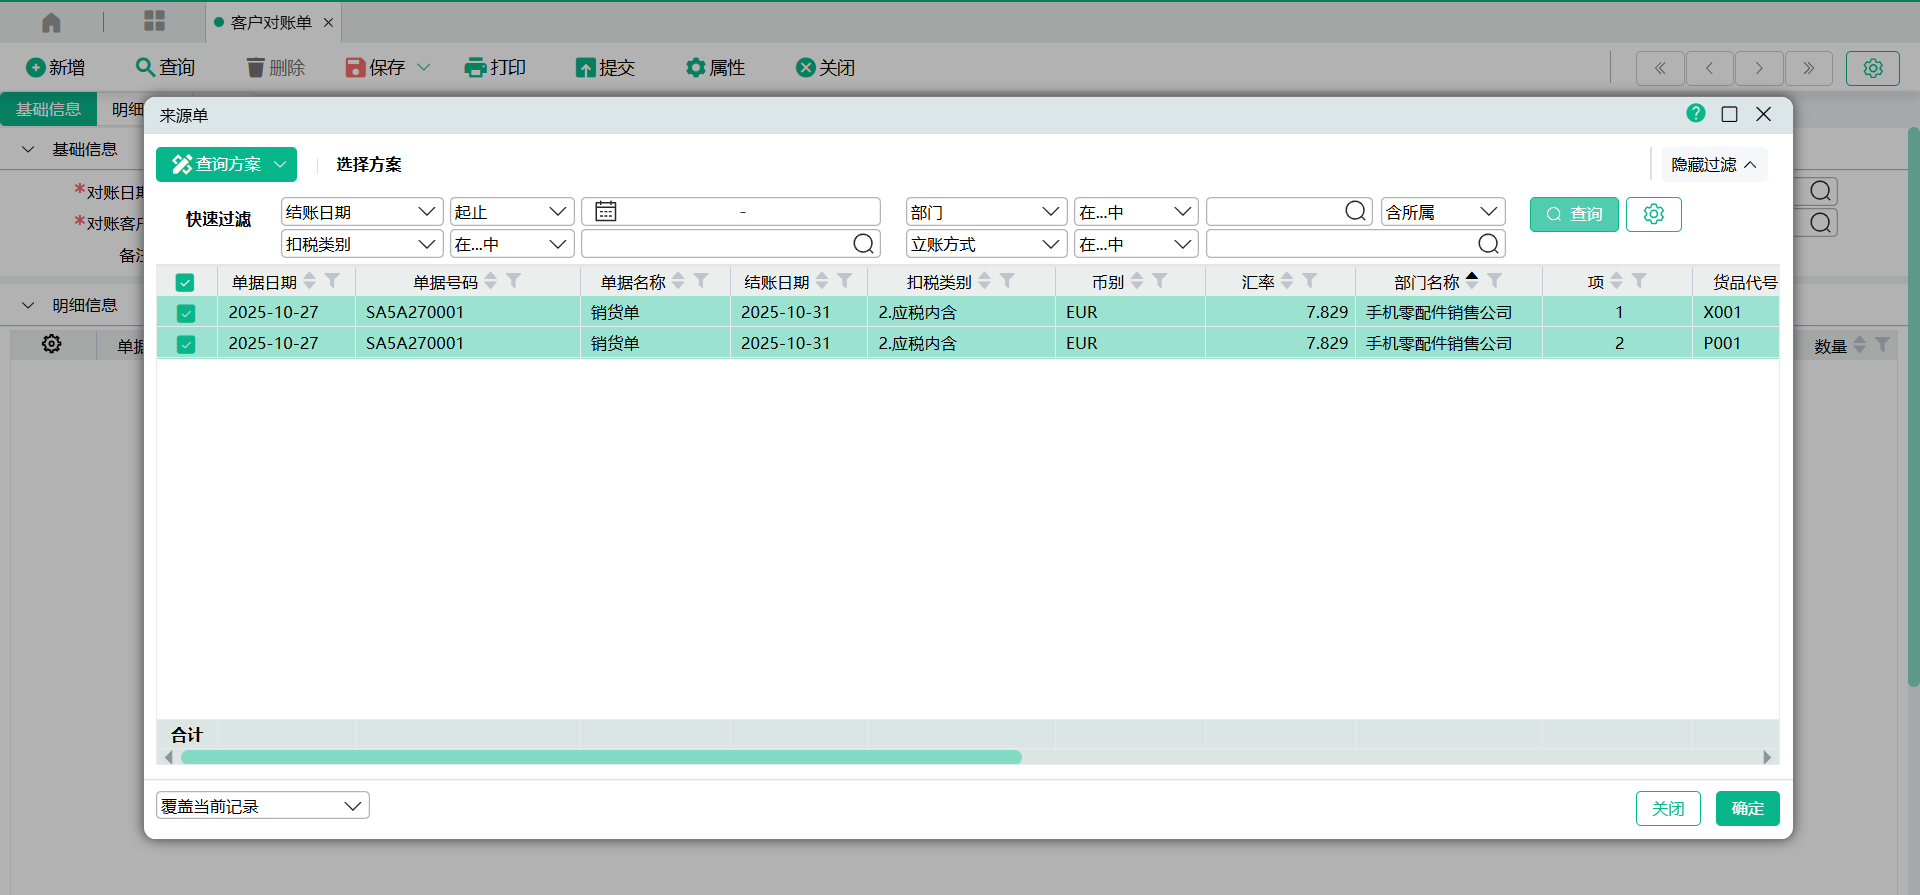Open filter settings gear beside 查询 button
Viewport: 1920px width, 895px height.
pos(1653,214)
